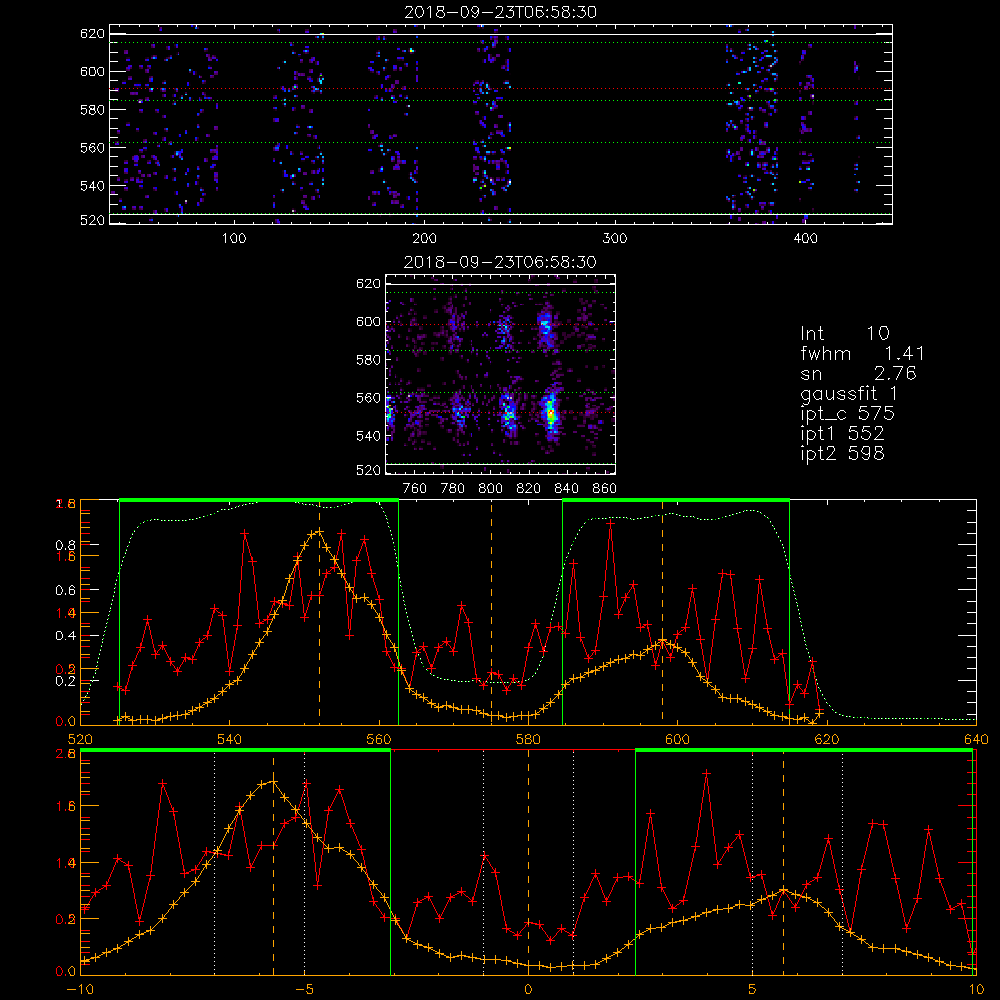
Task: Click x-axis tick label '100' of wide spectrogram
Action: [234, 239]
